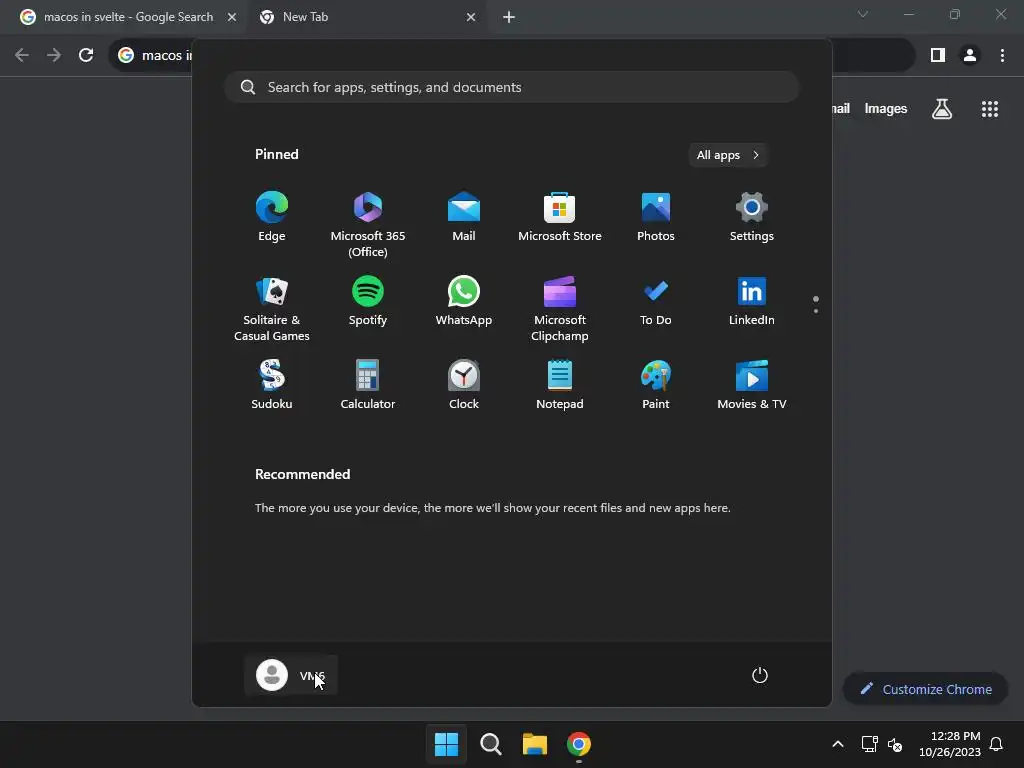Open Chrome three-dot menu
1024x768 pixels.
pos(1002,55)
